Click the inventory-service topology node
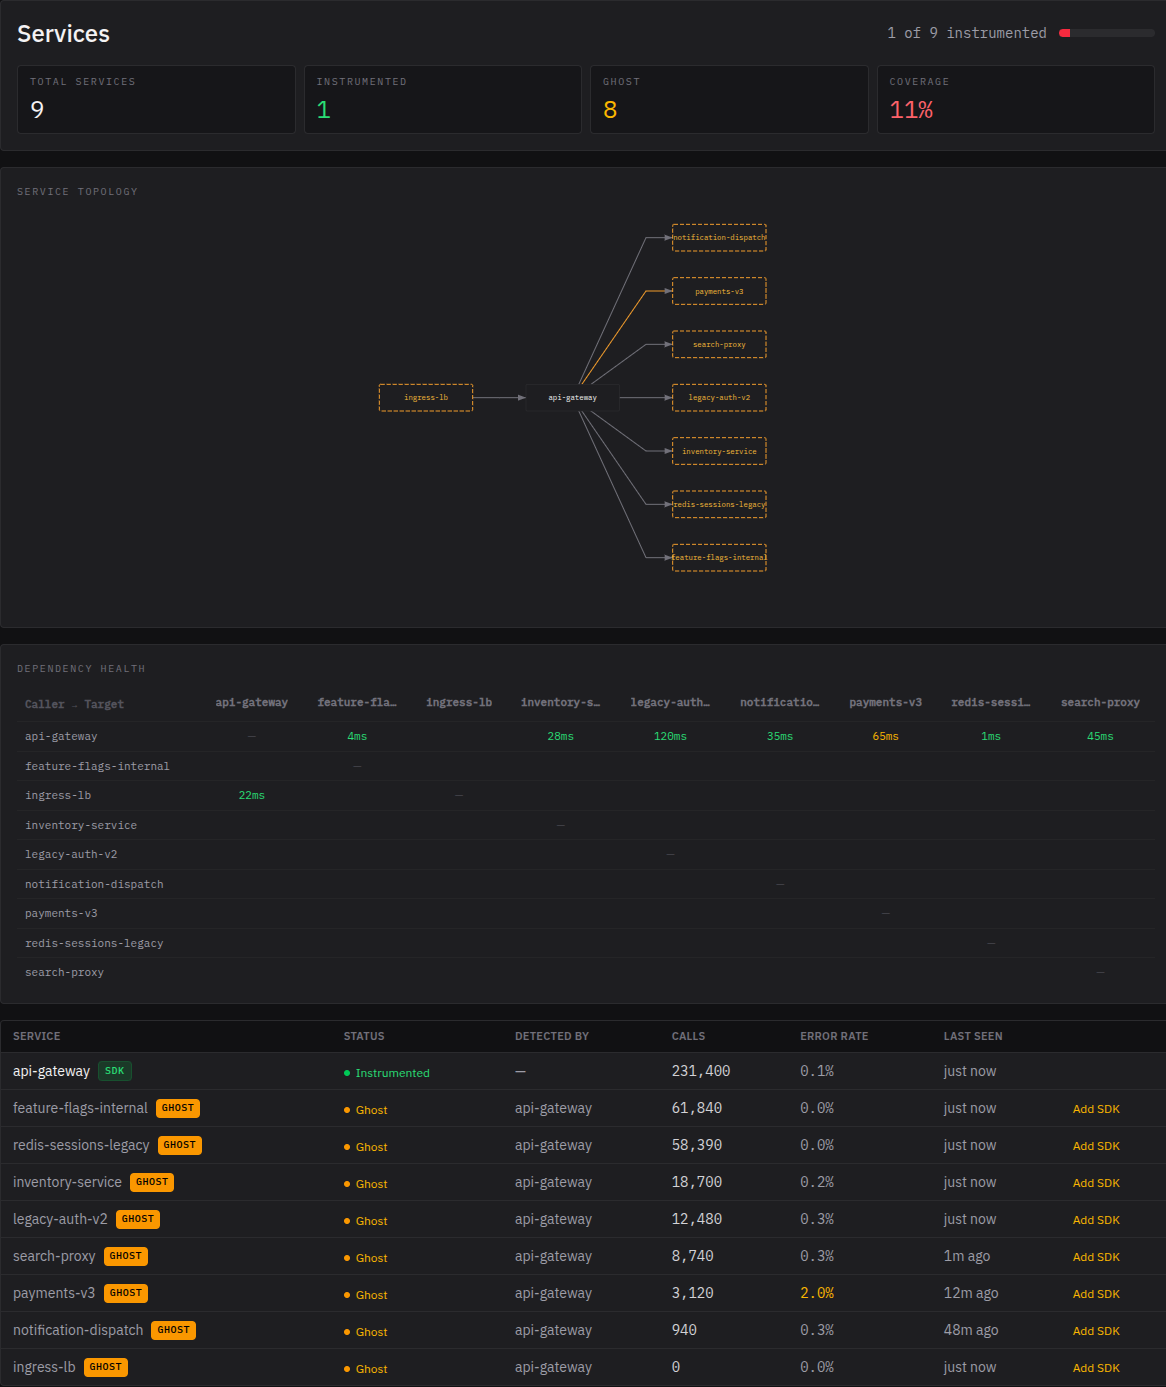 click(719, 451)
